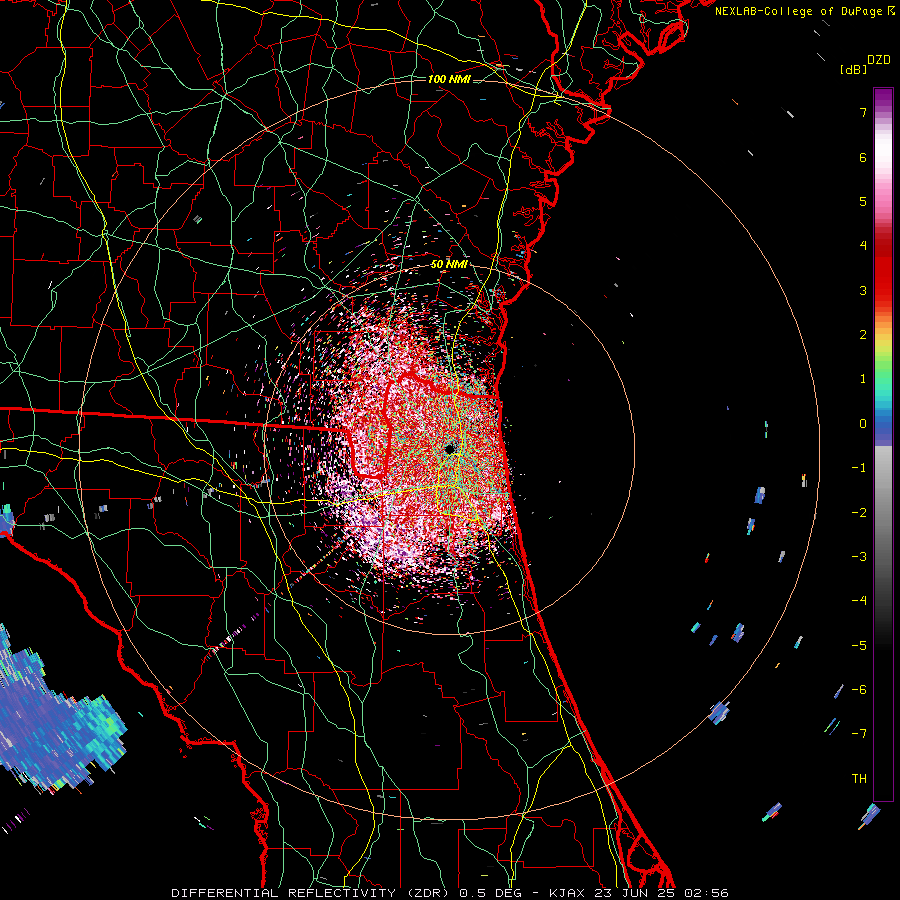Click the -3 dB scale value
Image resolution: width=900 pixels, height=900 pixels.
coord(859,557)
